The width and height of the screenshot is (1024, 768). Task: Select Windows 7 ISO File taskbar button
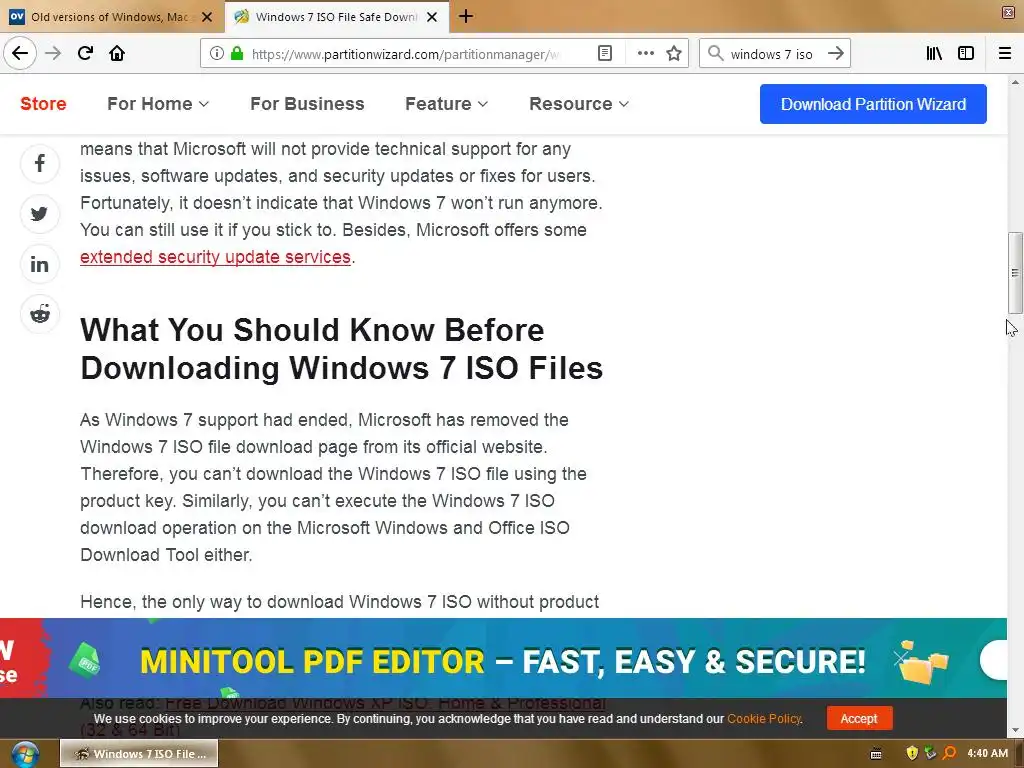pyautogui.click(x=139, y=754)
